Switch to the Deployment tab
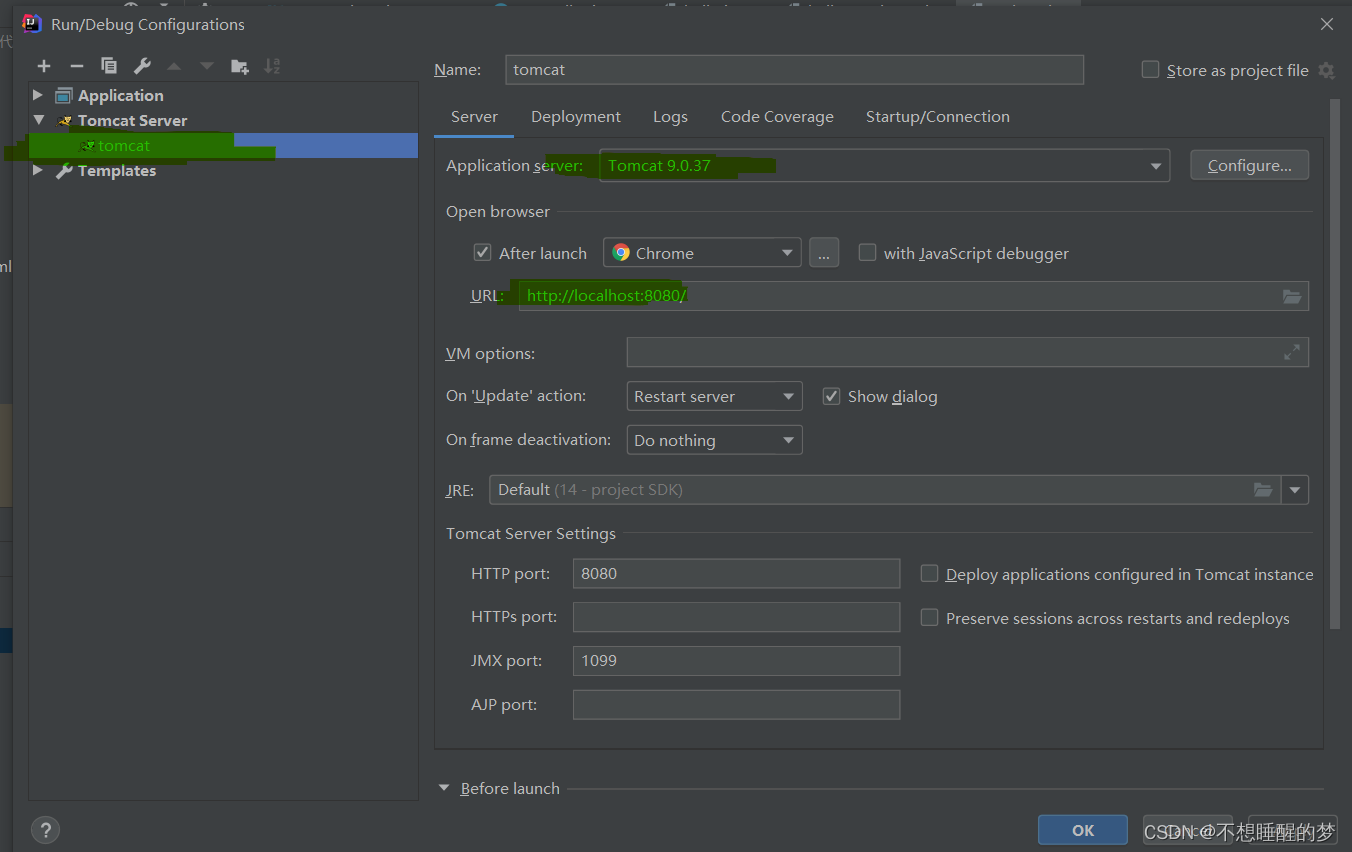Screen dimensions: 1352x852 [x=576, y=117]
